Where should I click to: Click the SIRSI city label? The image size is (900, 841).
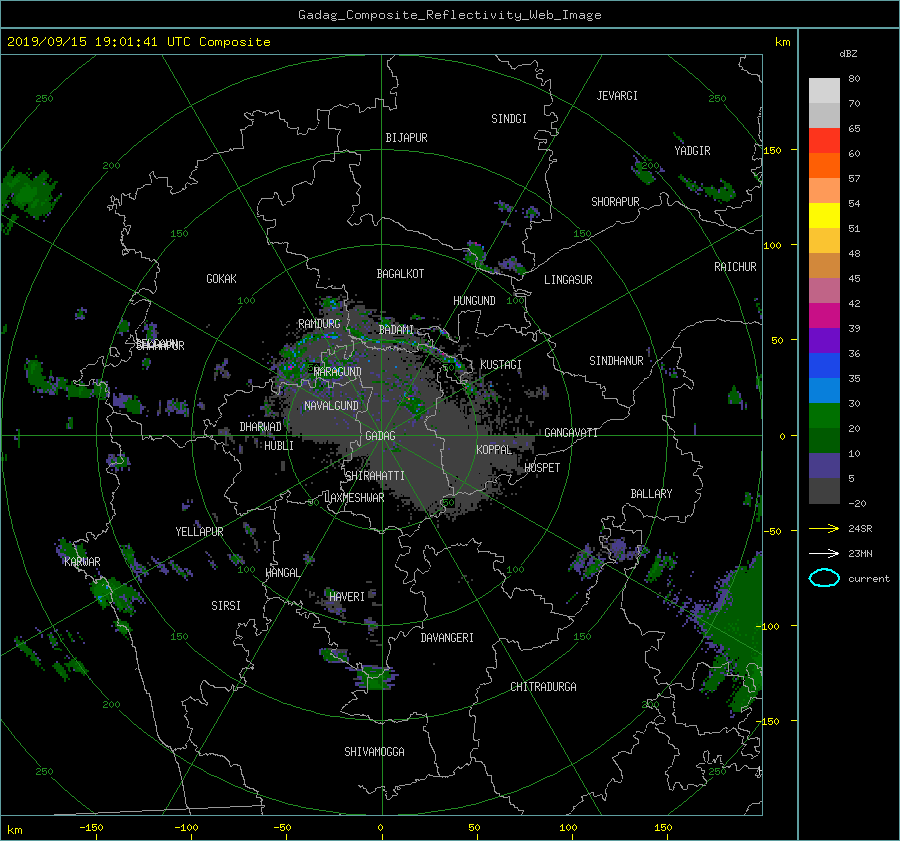[x=226, y=606]
